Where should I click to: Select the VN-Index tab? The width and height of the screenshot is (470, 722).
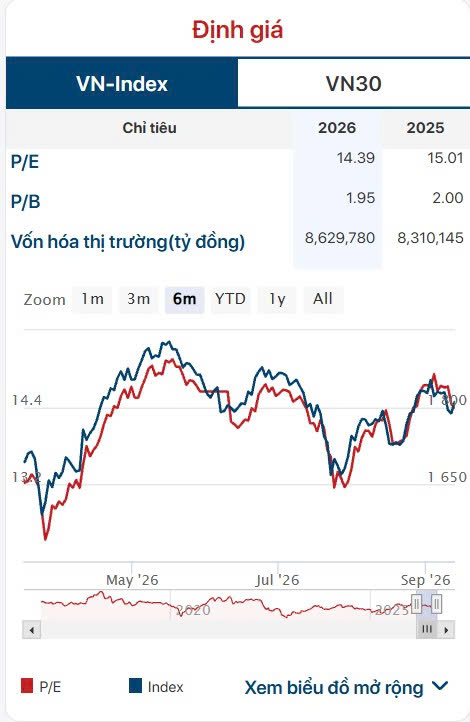[122, 83]
